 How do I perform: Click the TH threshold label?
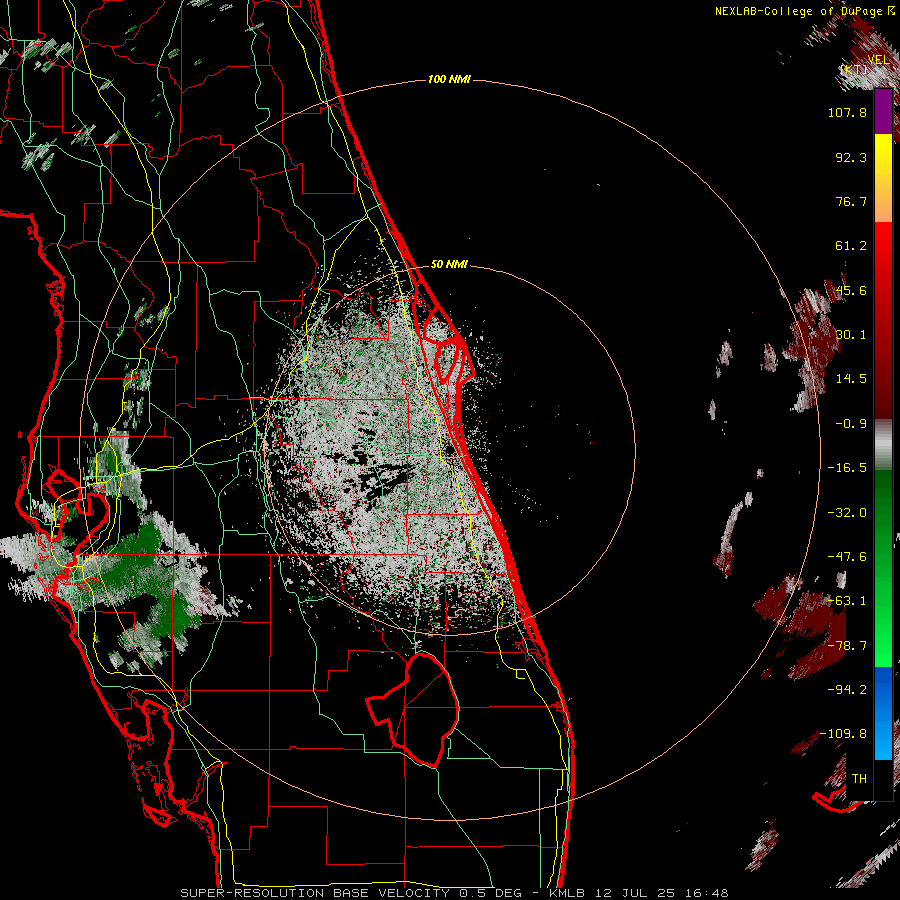[859, 779]
